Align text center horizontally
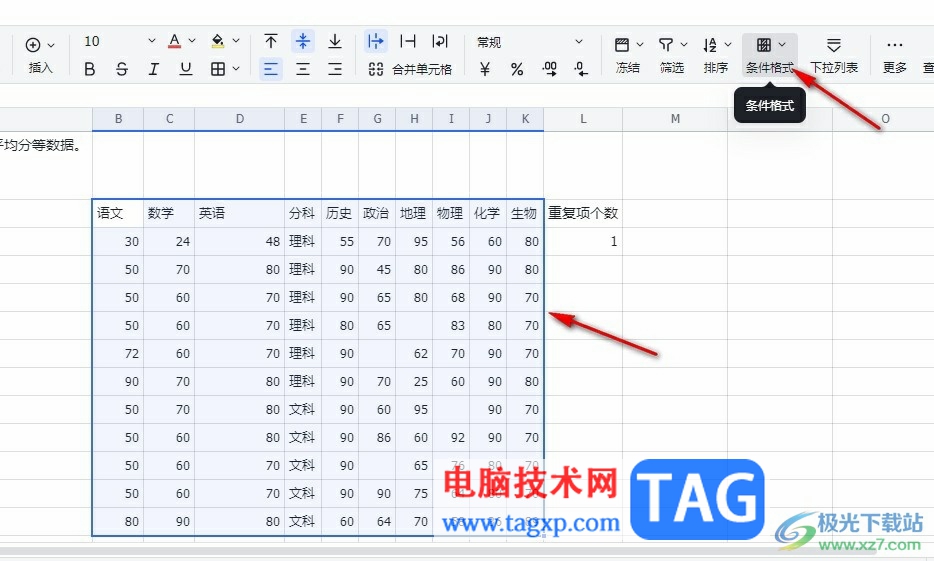Screen dimensions: 934x561 click(x=303, y=69)
